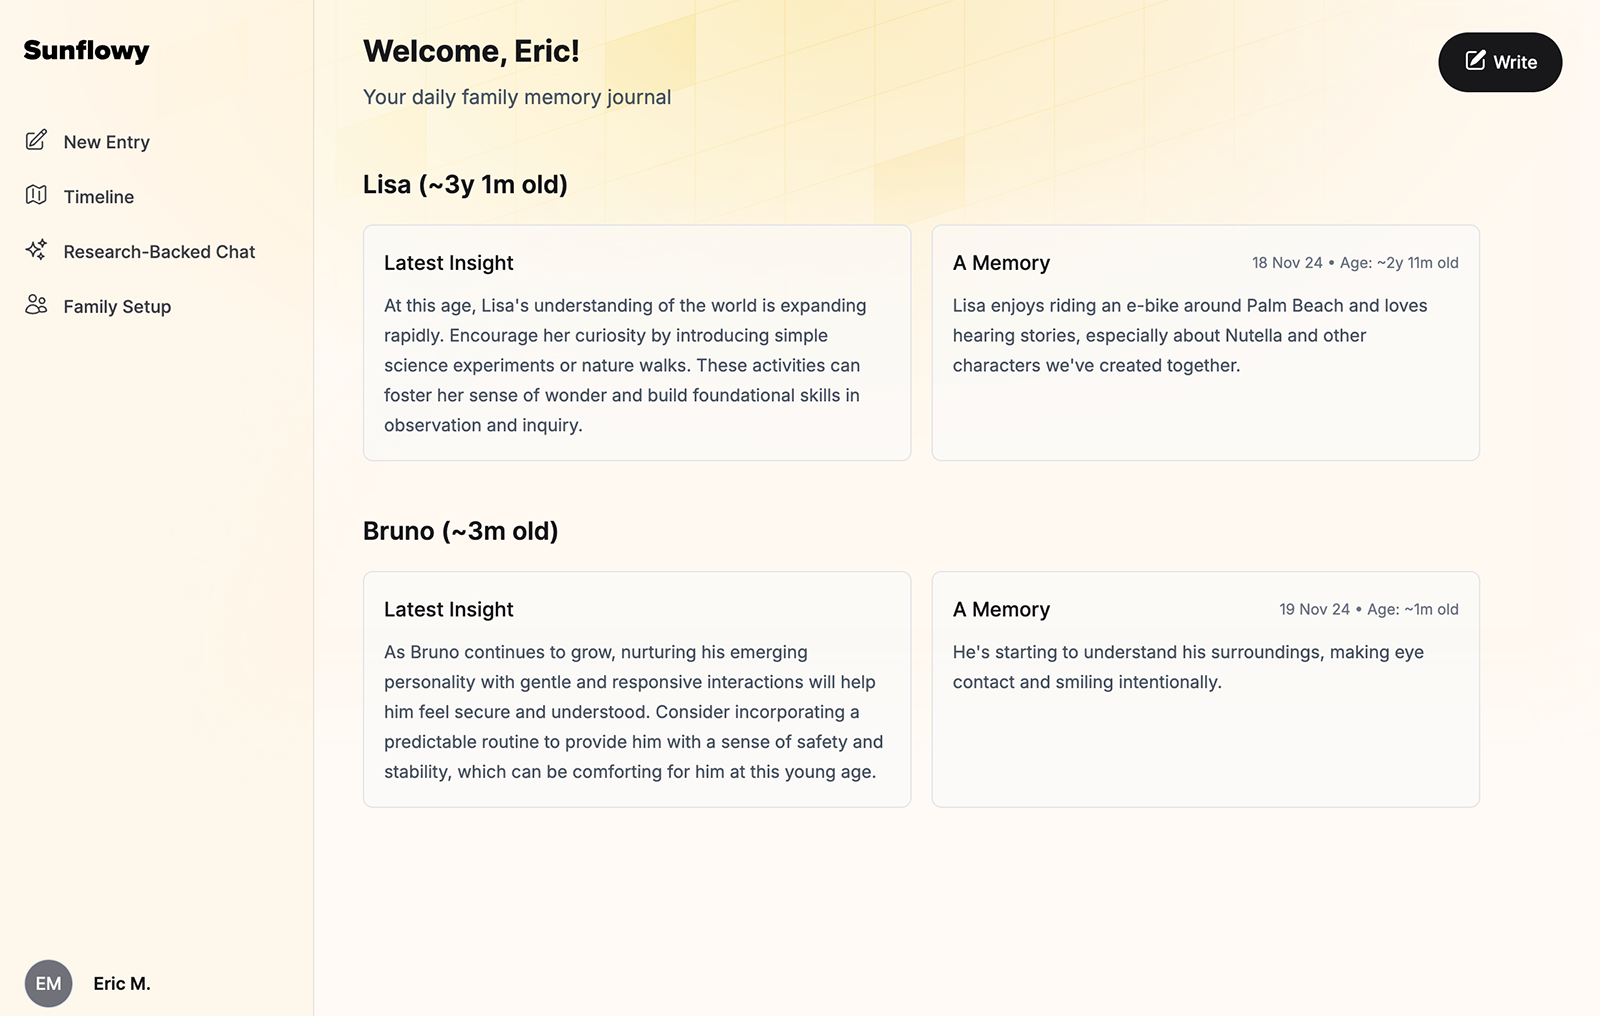Click the Research-Backed Chat sparkle icon
Image resolution: width=1600 pixels, height=1016 pixels.
pyautogui.click(x=36, y=250)
